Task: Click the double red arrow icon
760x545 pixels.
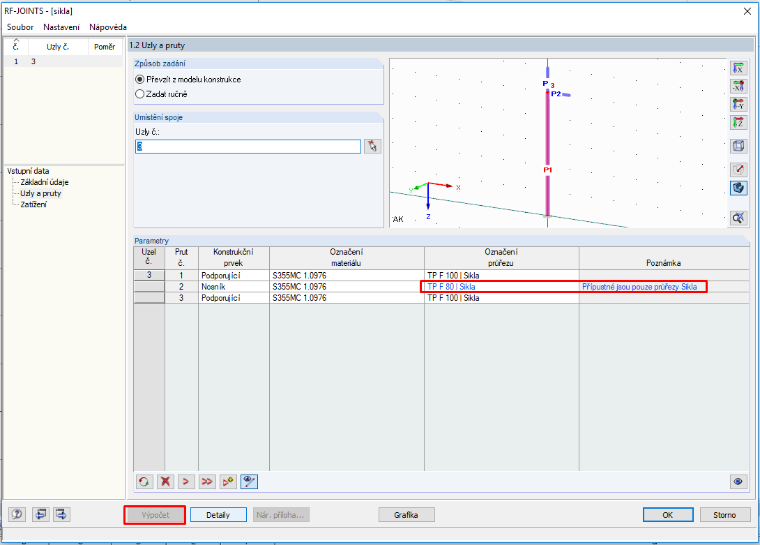Action: (206, 481)
